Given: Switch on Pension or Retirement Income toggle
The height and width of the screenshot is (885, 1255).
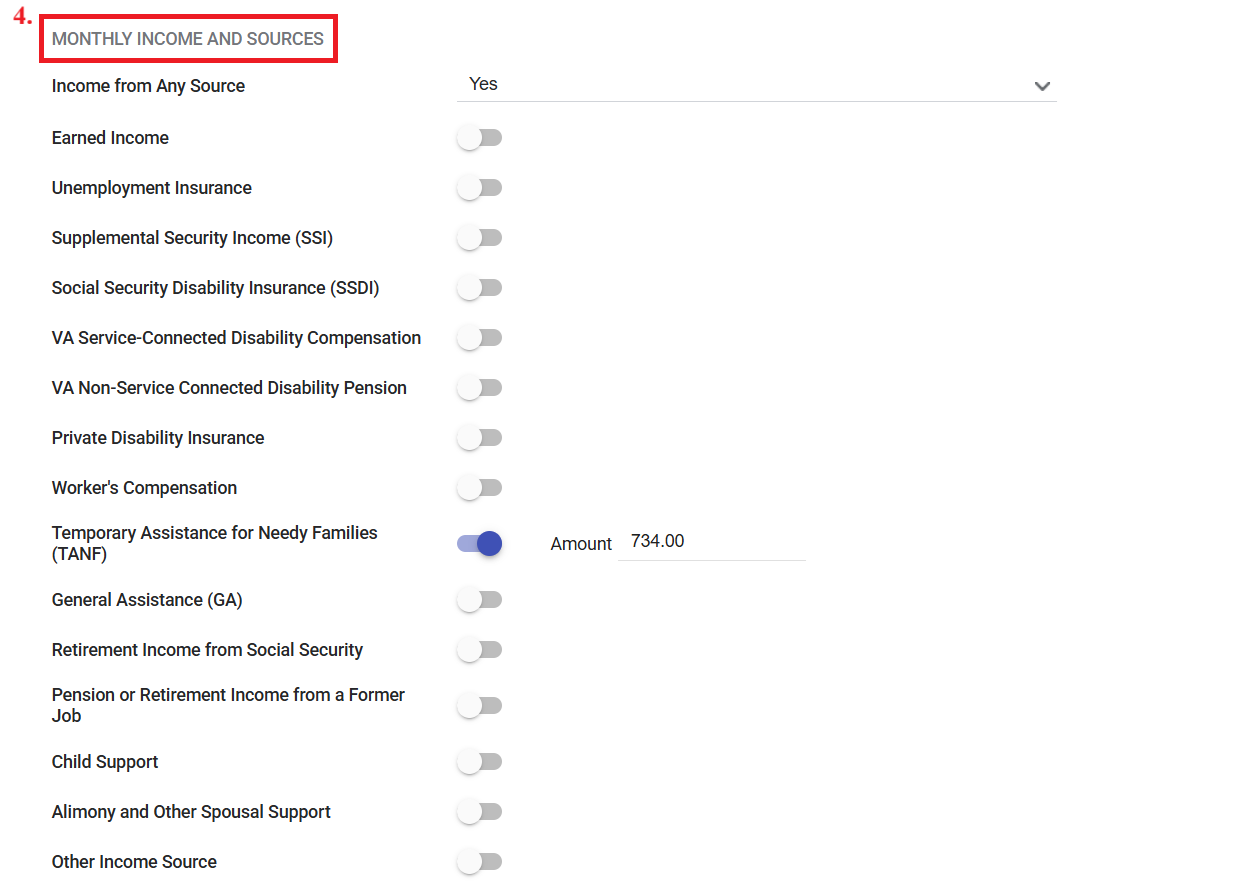Looking at the screenshot, I should [x=479, y=706].
